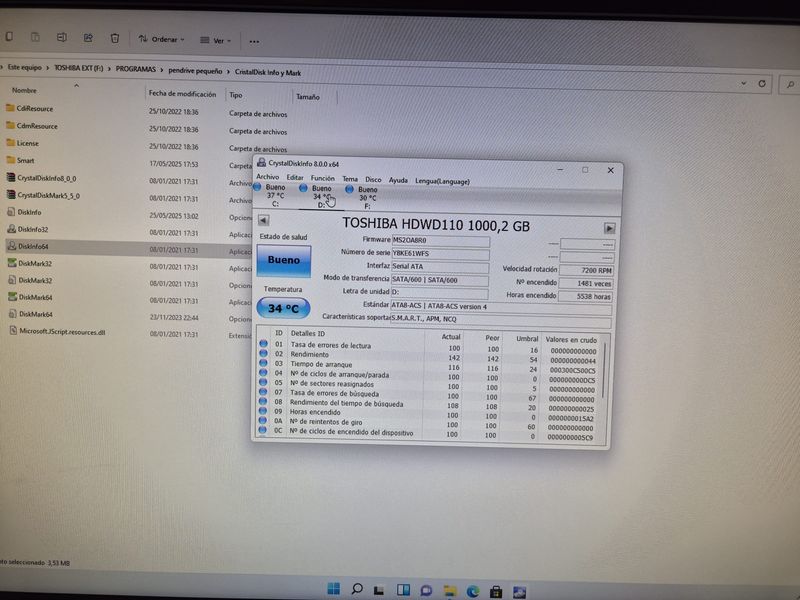Image resolution: width=800 pixels, height=600 pixels.
Task: Click the Interfaz Serial ATA field
Action: point(439,266)
